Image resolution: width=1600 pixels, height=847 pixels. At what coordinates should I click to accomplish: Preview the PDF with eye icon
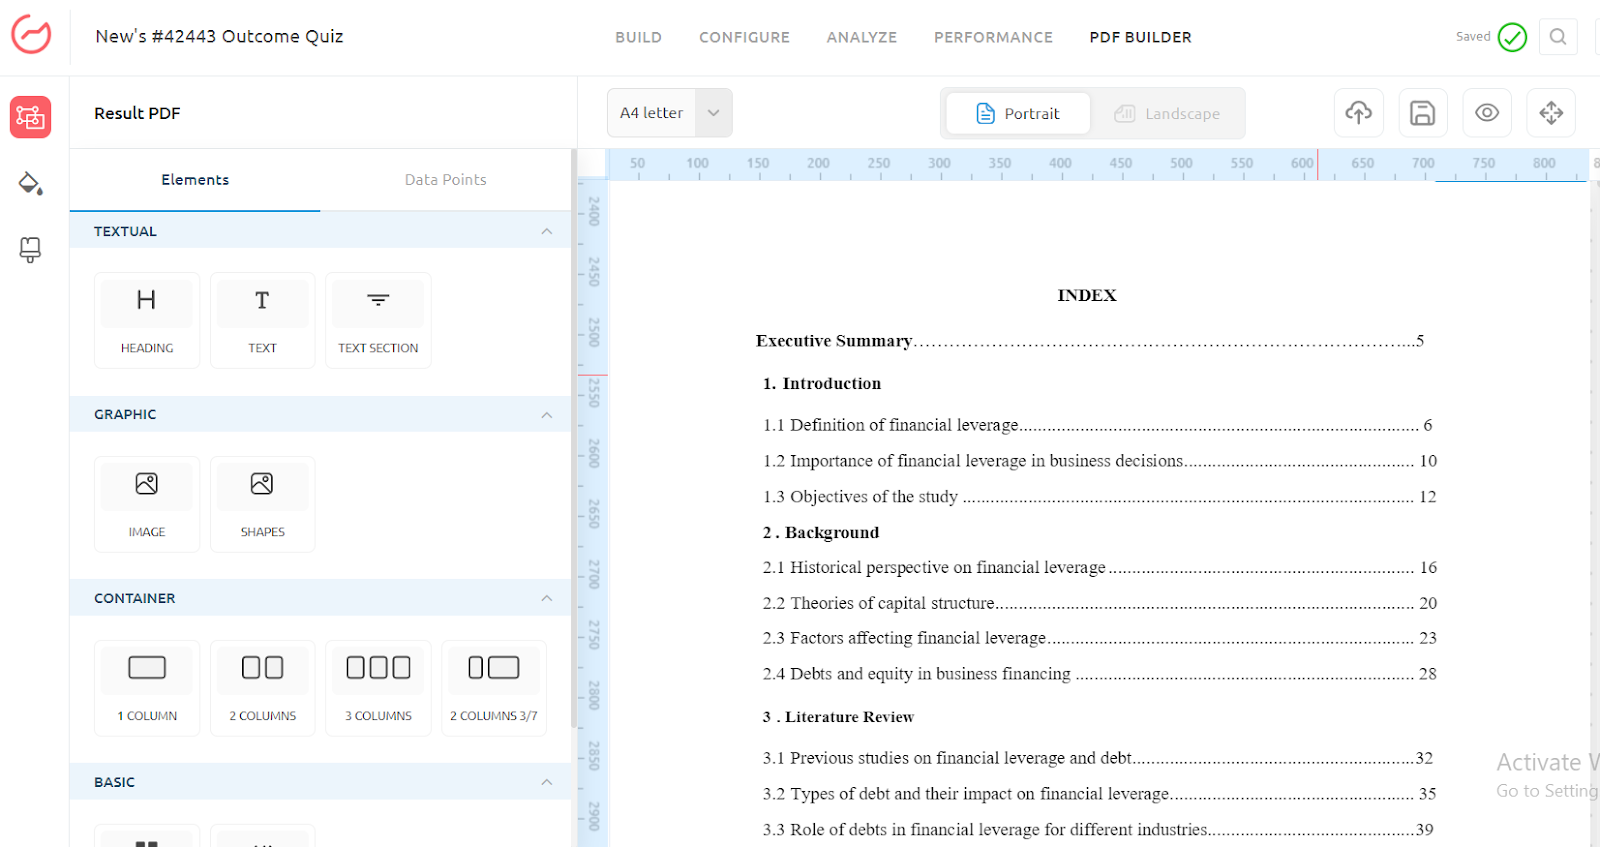coord(1487,113)
